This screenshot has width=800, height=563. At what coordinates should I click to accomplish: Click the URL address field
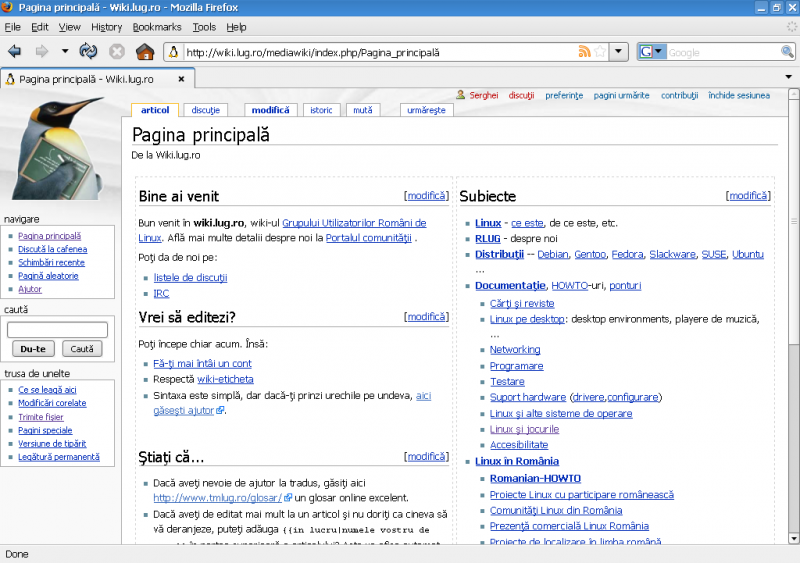coord(380,52)
